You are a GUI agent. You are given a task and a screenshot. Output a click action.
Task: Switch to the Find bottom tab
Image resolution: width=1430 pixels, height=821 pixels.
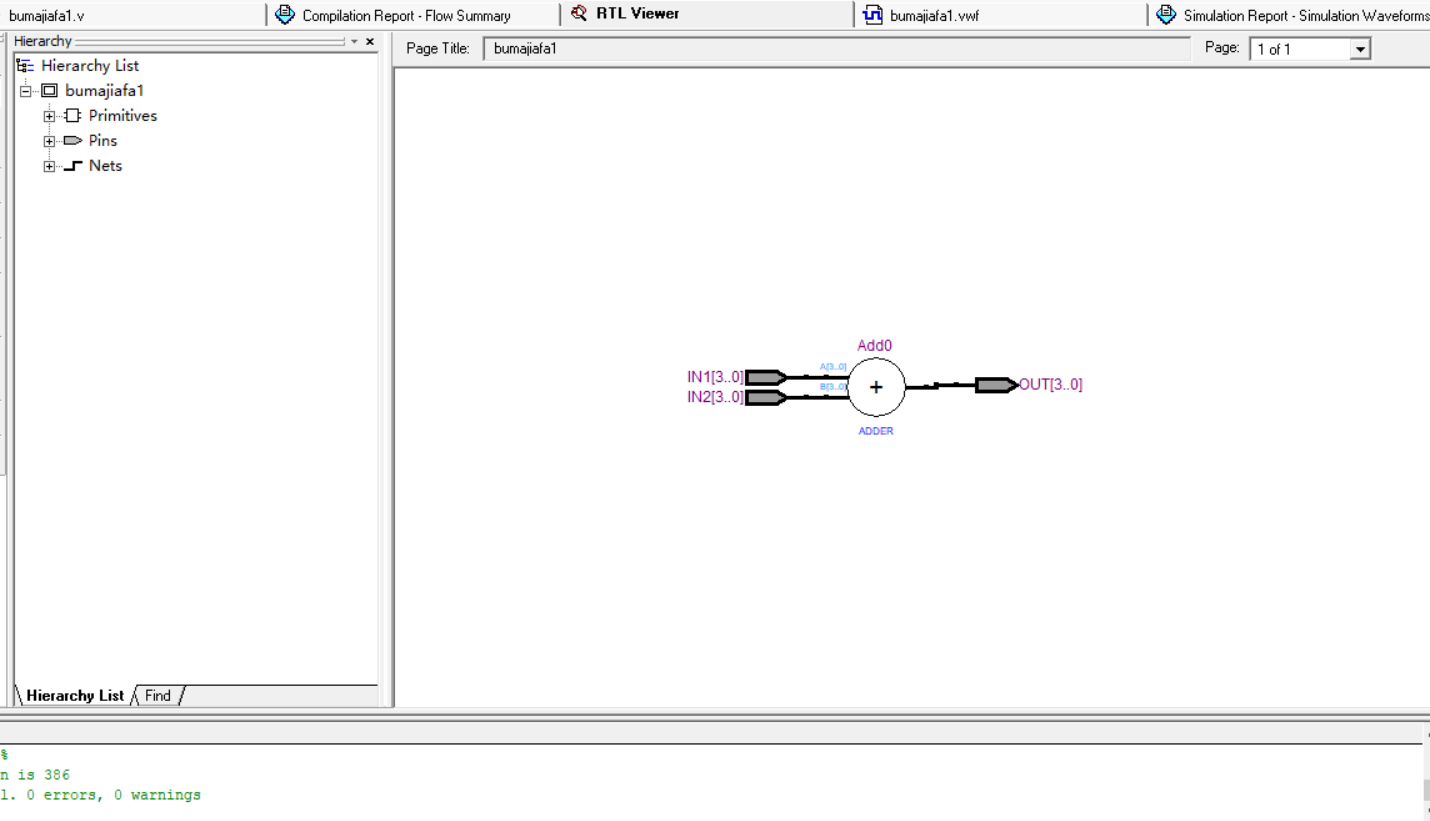(x=158, y=696)
